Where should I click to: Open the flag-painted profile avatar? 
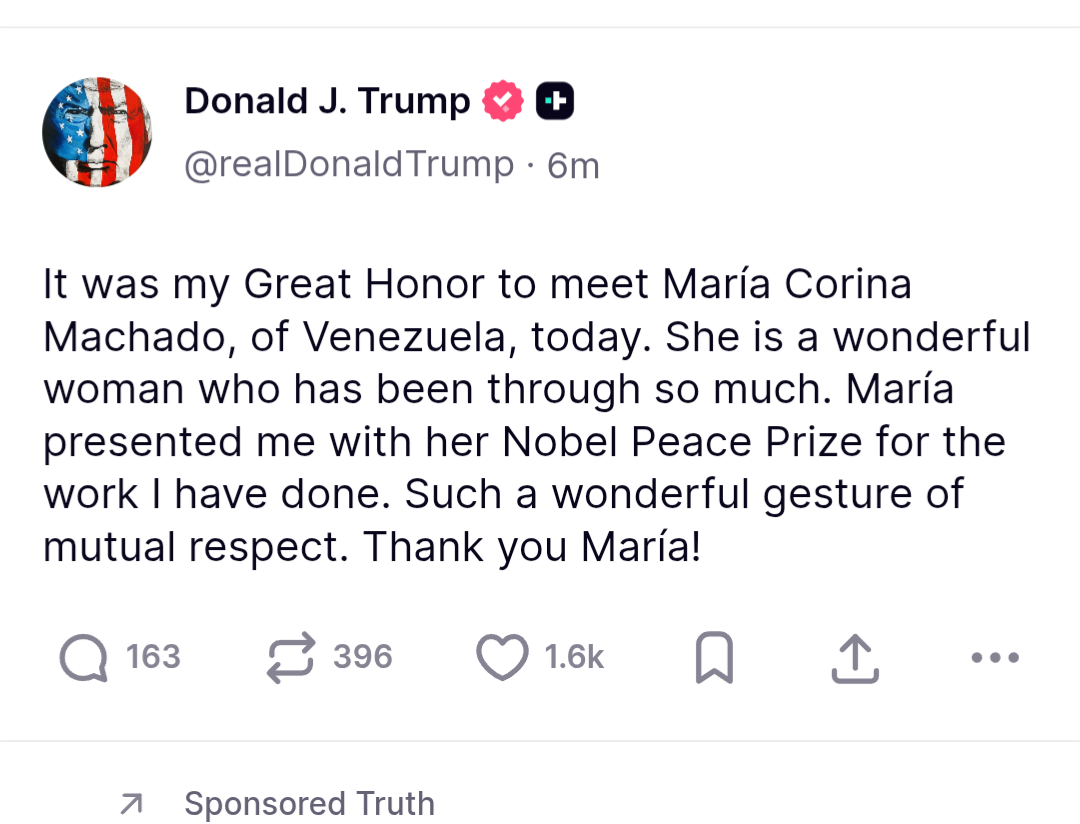coord(97,132)
